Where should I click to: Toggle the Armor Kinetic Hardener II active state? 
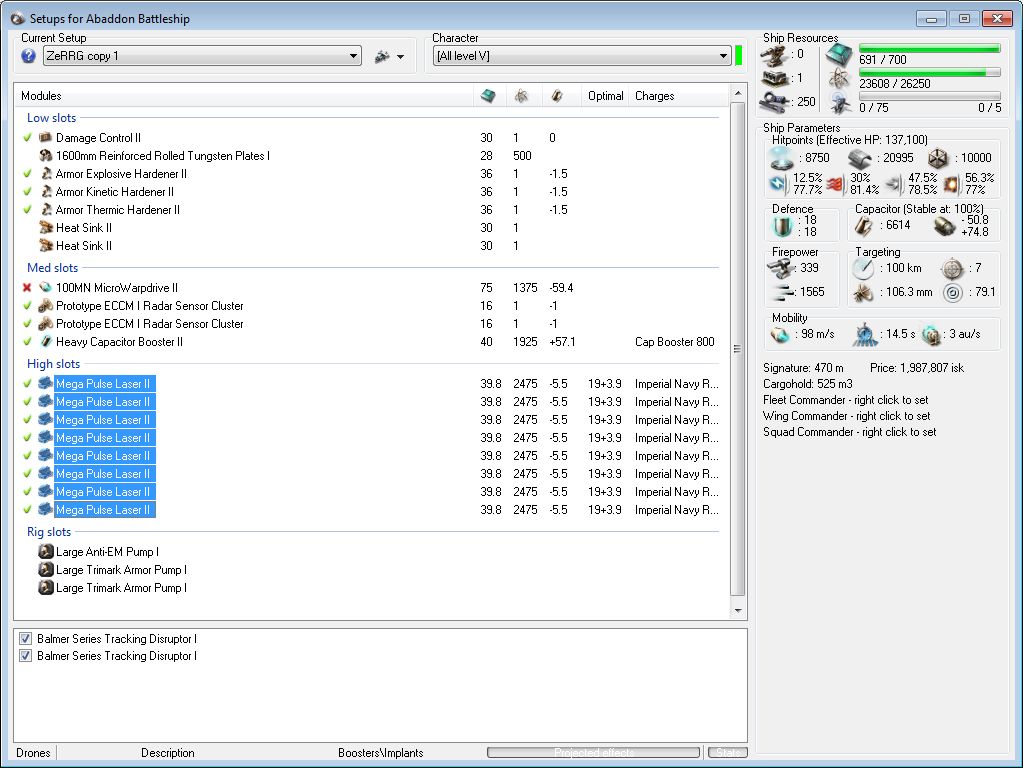pyautogui.click(x=27, y=192)
